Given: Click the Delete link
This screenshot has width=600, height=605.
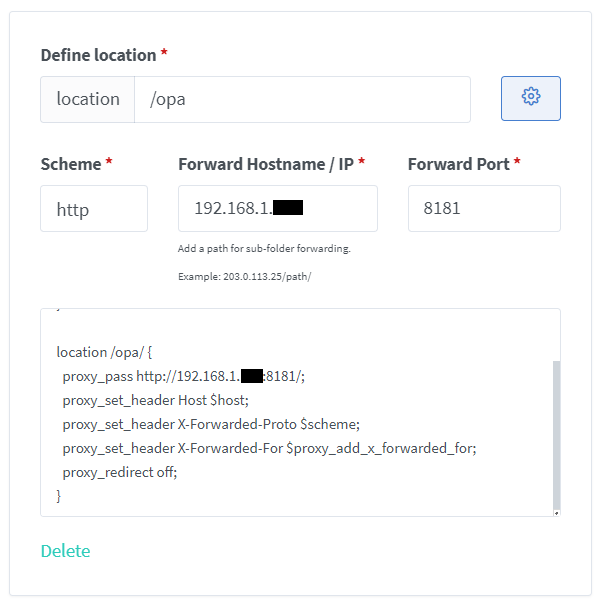Looking at the screenshot, I should 66,551.
